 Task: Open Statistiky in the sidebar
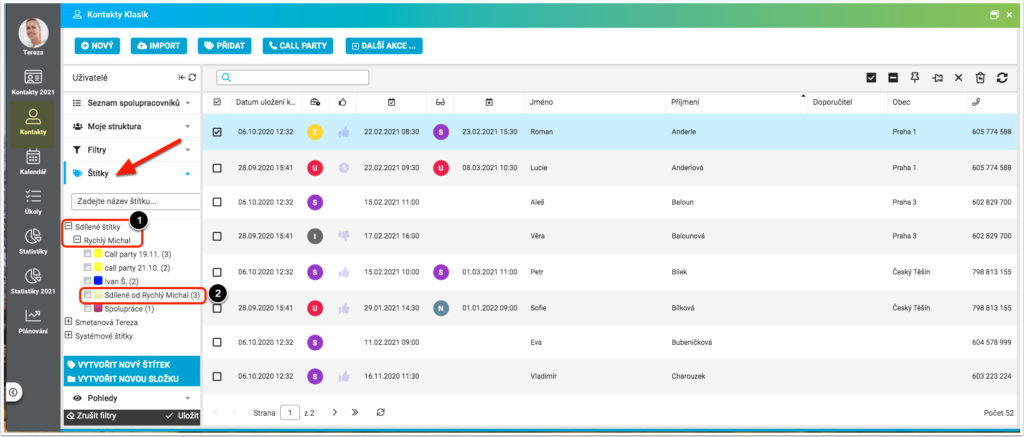(x=33, y=241)
